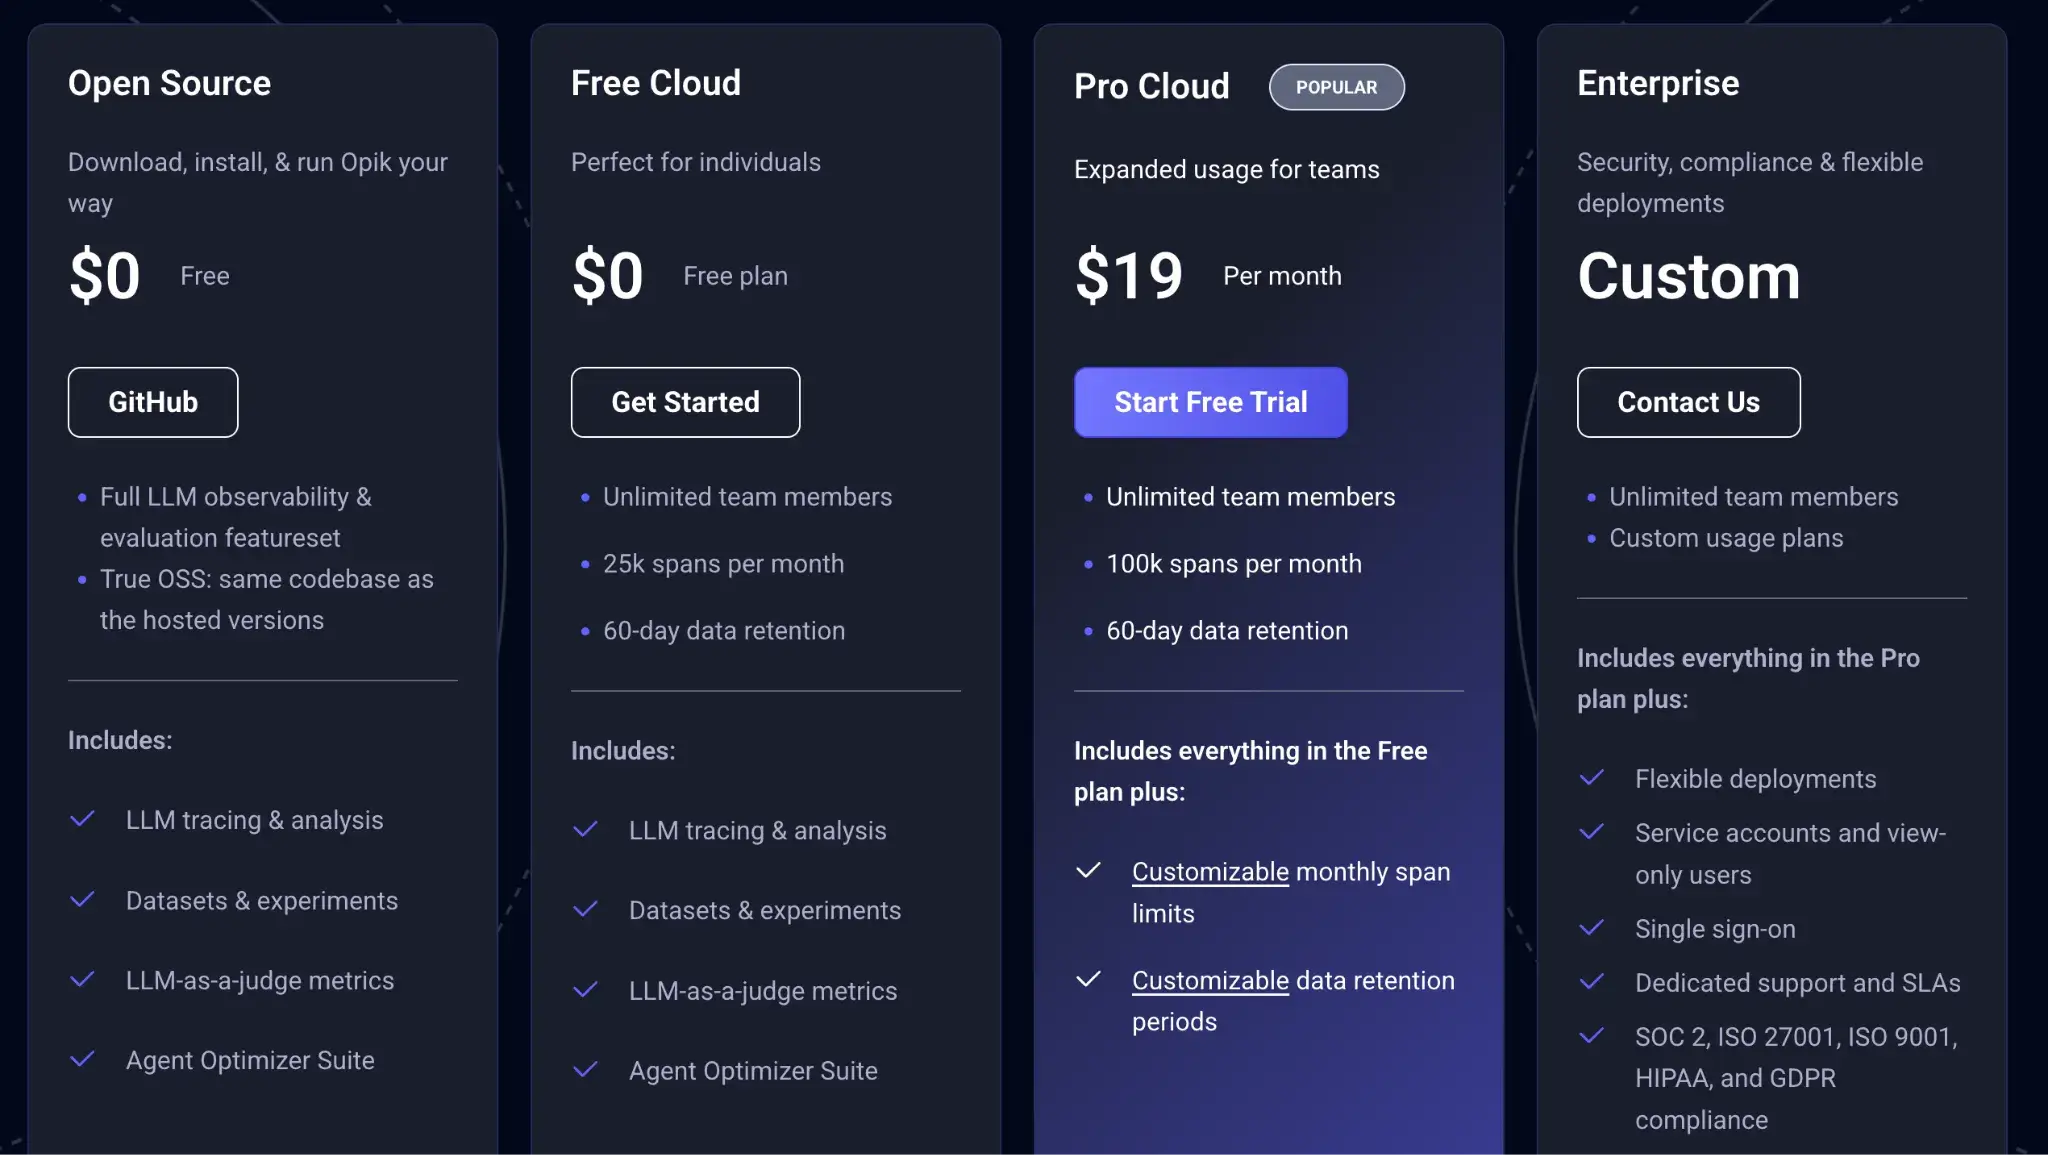Click checkmark beside Open Source LLM-as-a-judge metrics
Screen dimensions: 2048x1155
click(83, 980)
